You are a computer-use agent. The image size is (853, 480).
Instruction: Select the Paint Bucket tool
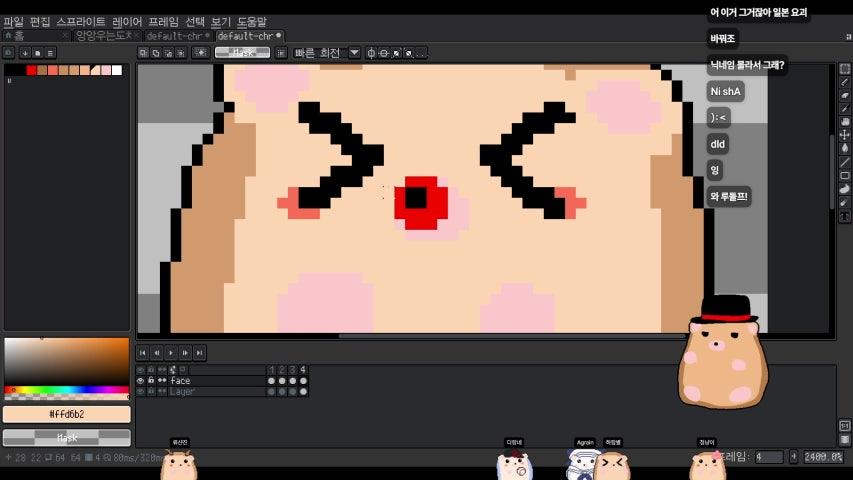coord(844,148)
